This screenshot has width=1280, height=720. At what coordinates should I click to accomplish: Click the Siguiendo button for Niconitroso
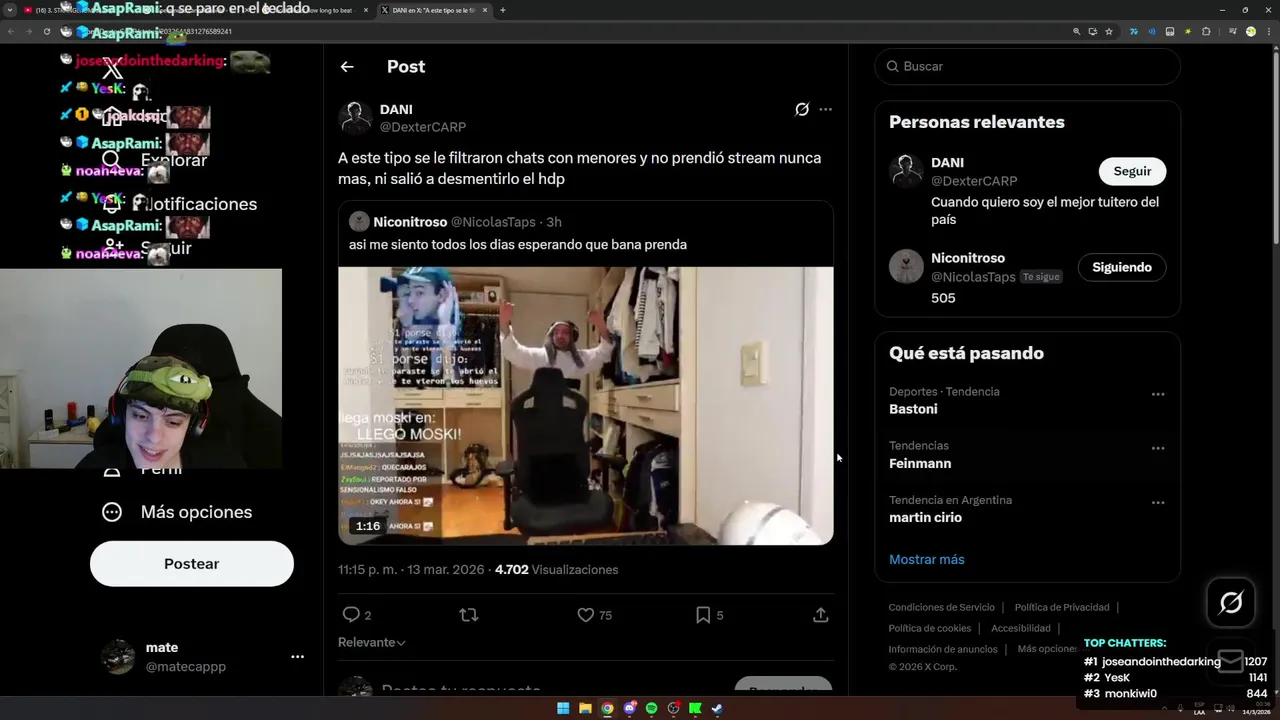tap(1122, 267)
